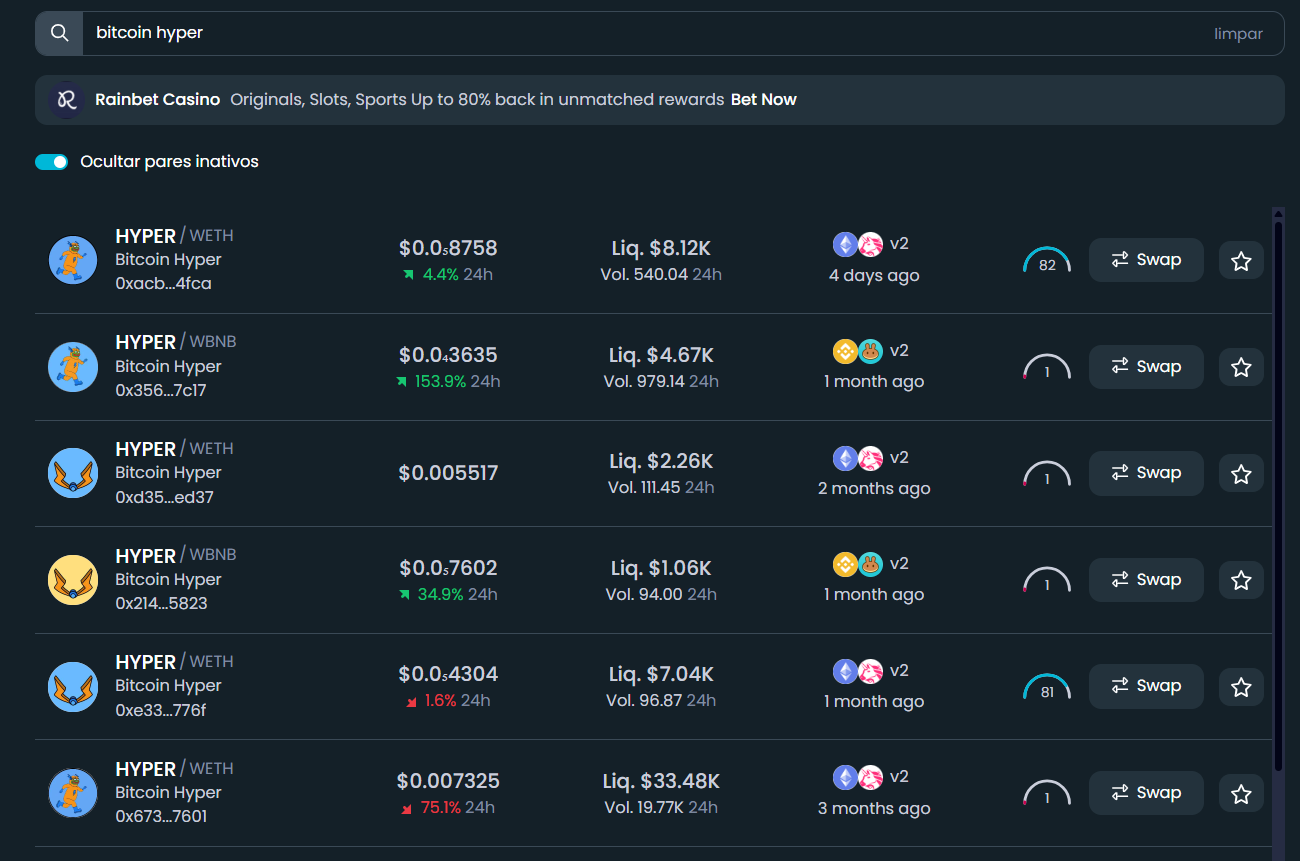Open the Uniswap exchange icon in the first row
Viewport: 1300px width, 861px height.
870,243
